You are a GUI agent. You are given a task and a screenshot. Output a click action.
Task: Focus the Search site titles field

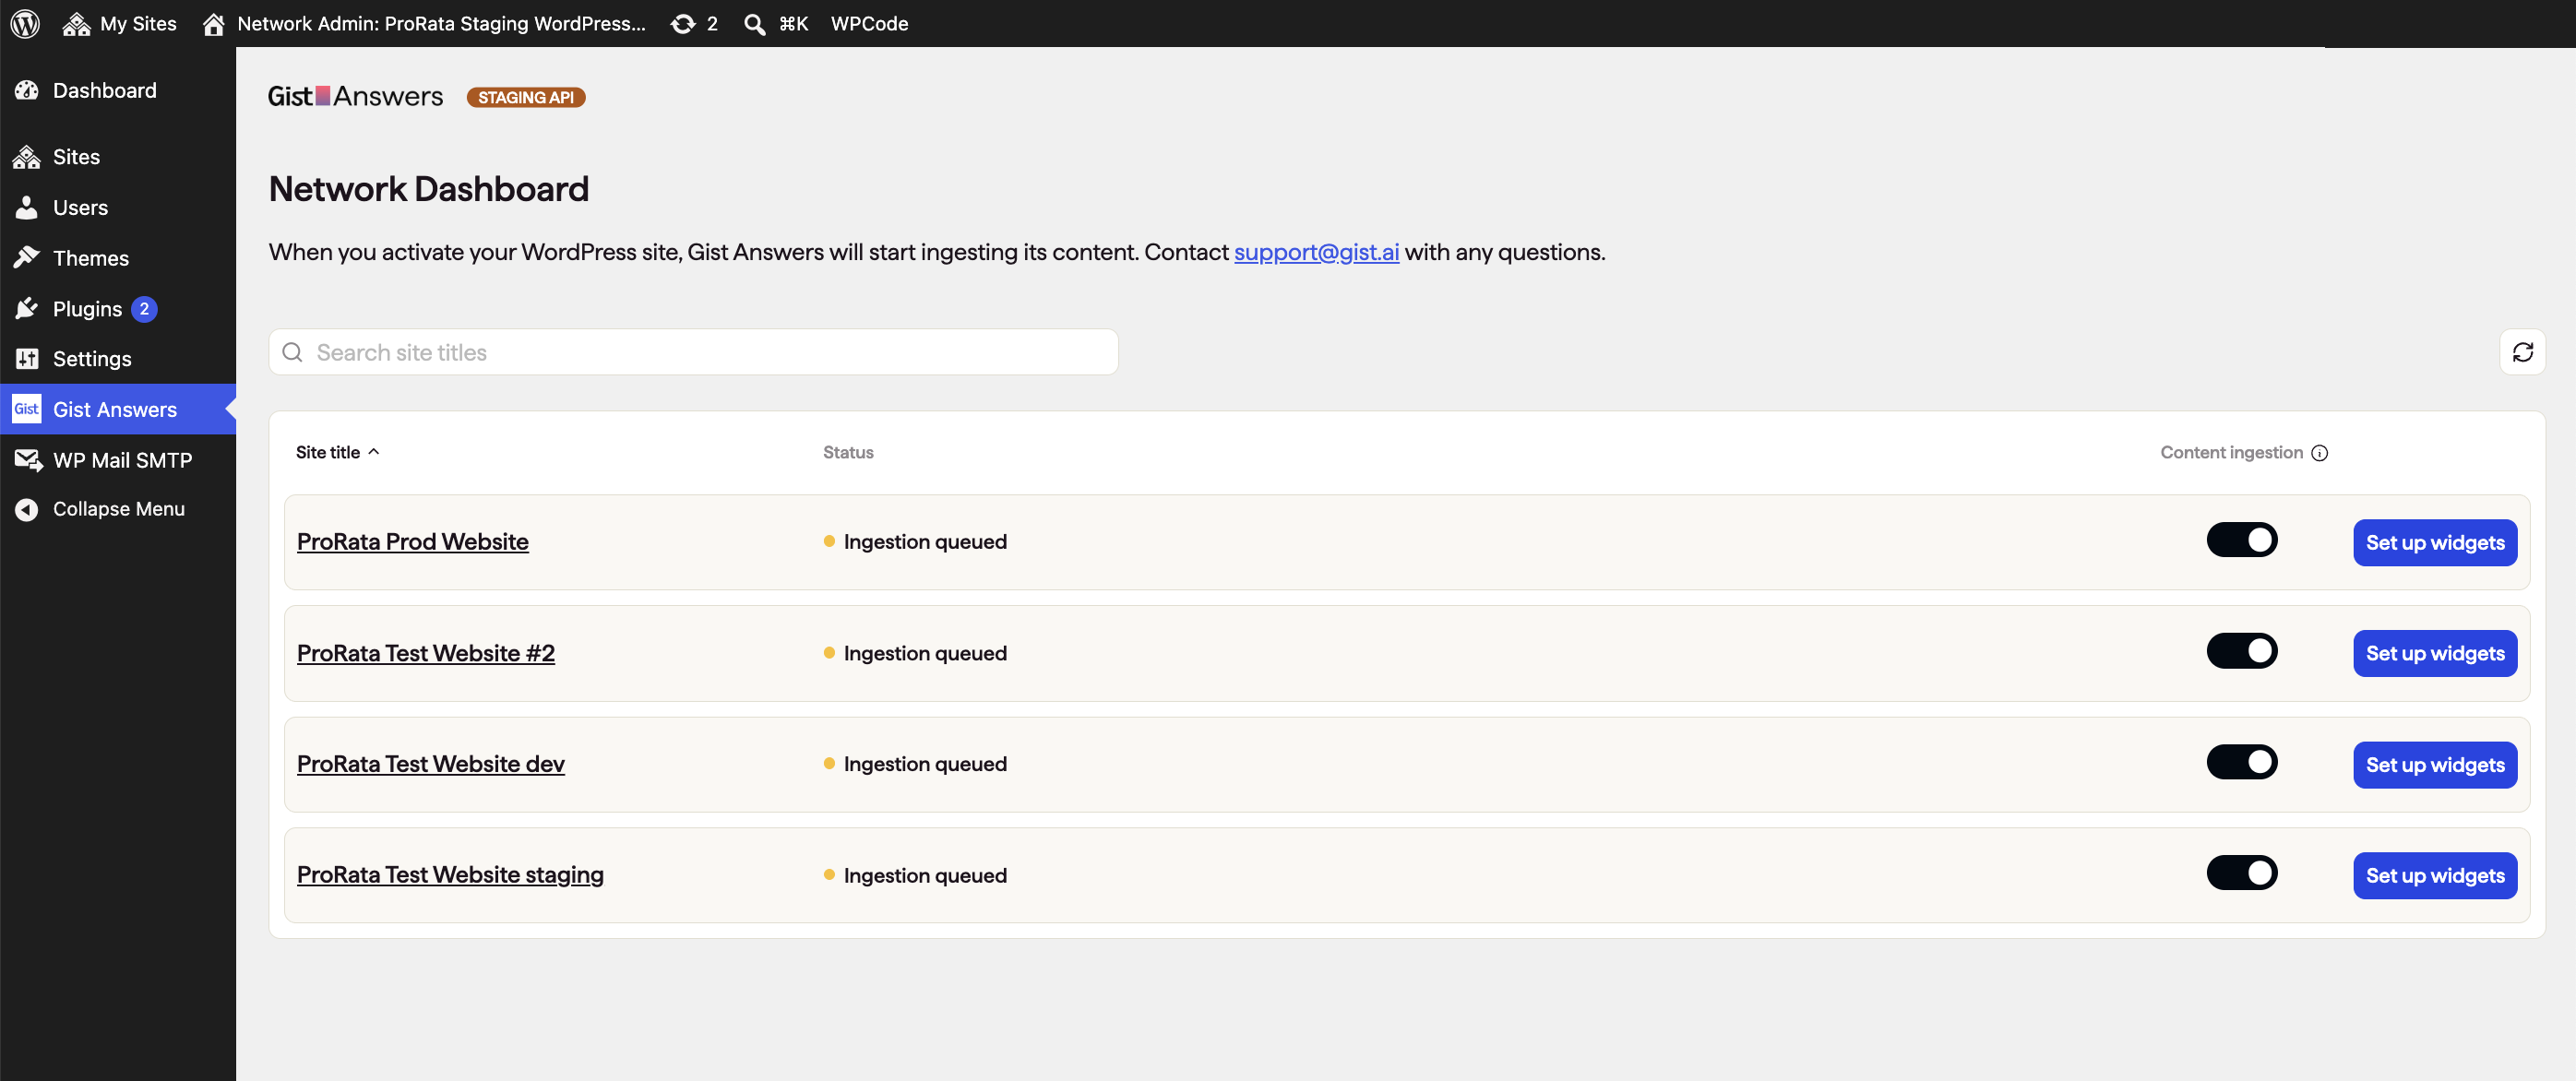[x=693, y=352]
